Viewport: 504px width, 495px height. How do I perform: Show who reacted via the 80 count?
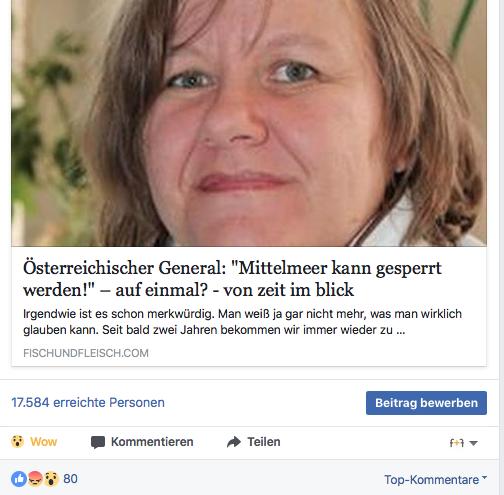[70, 479]
